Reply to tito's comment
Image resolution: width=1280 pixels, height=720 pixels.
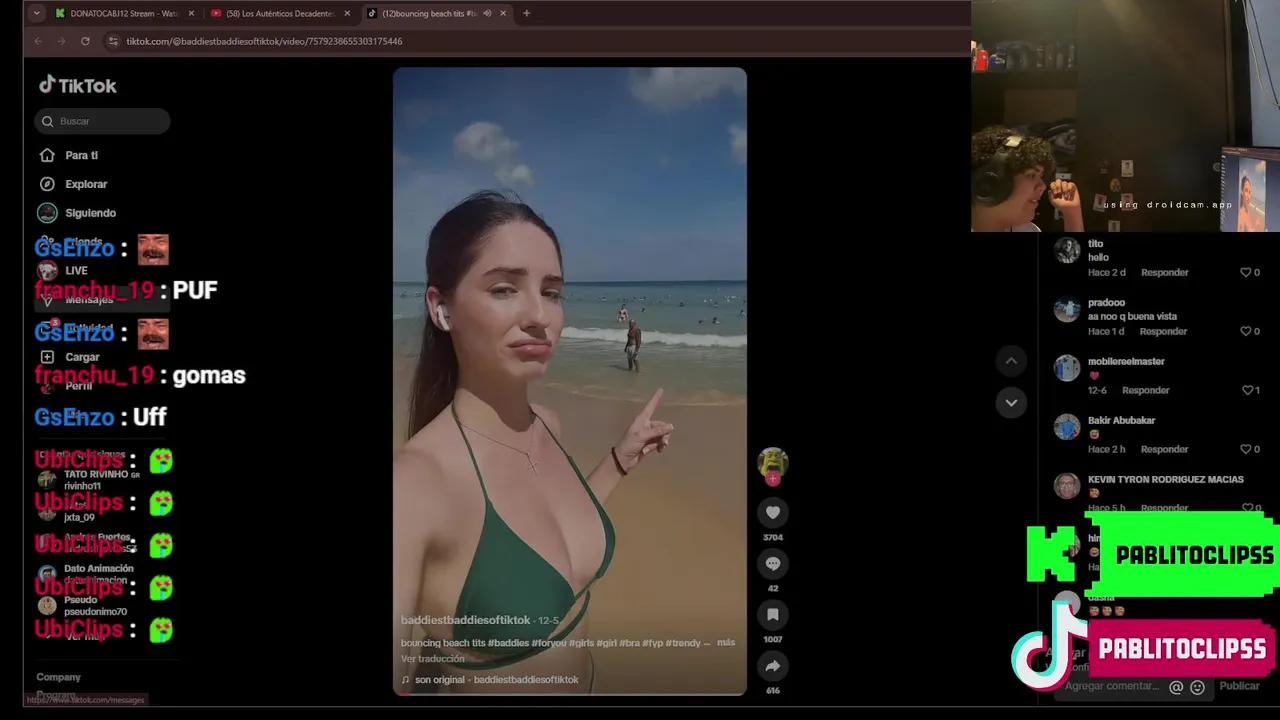coord(1164,272)
